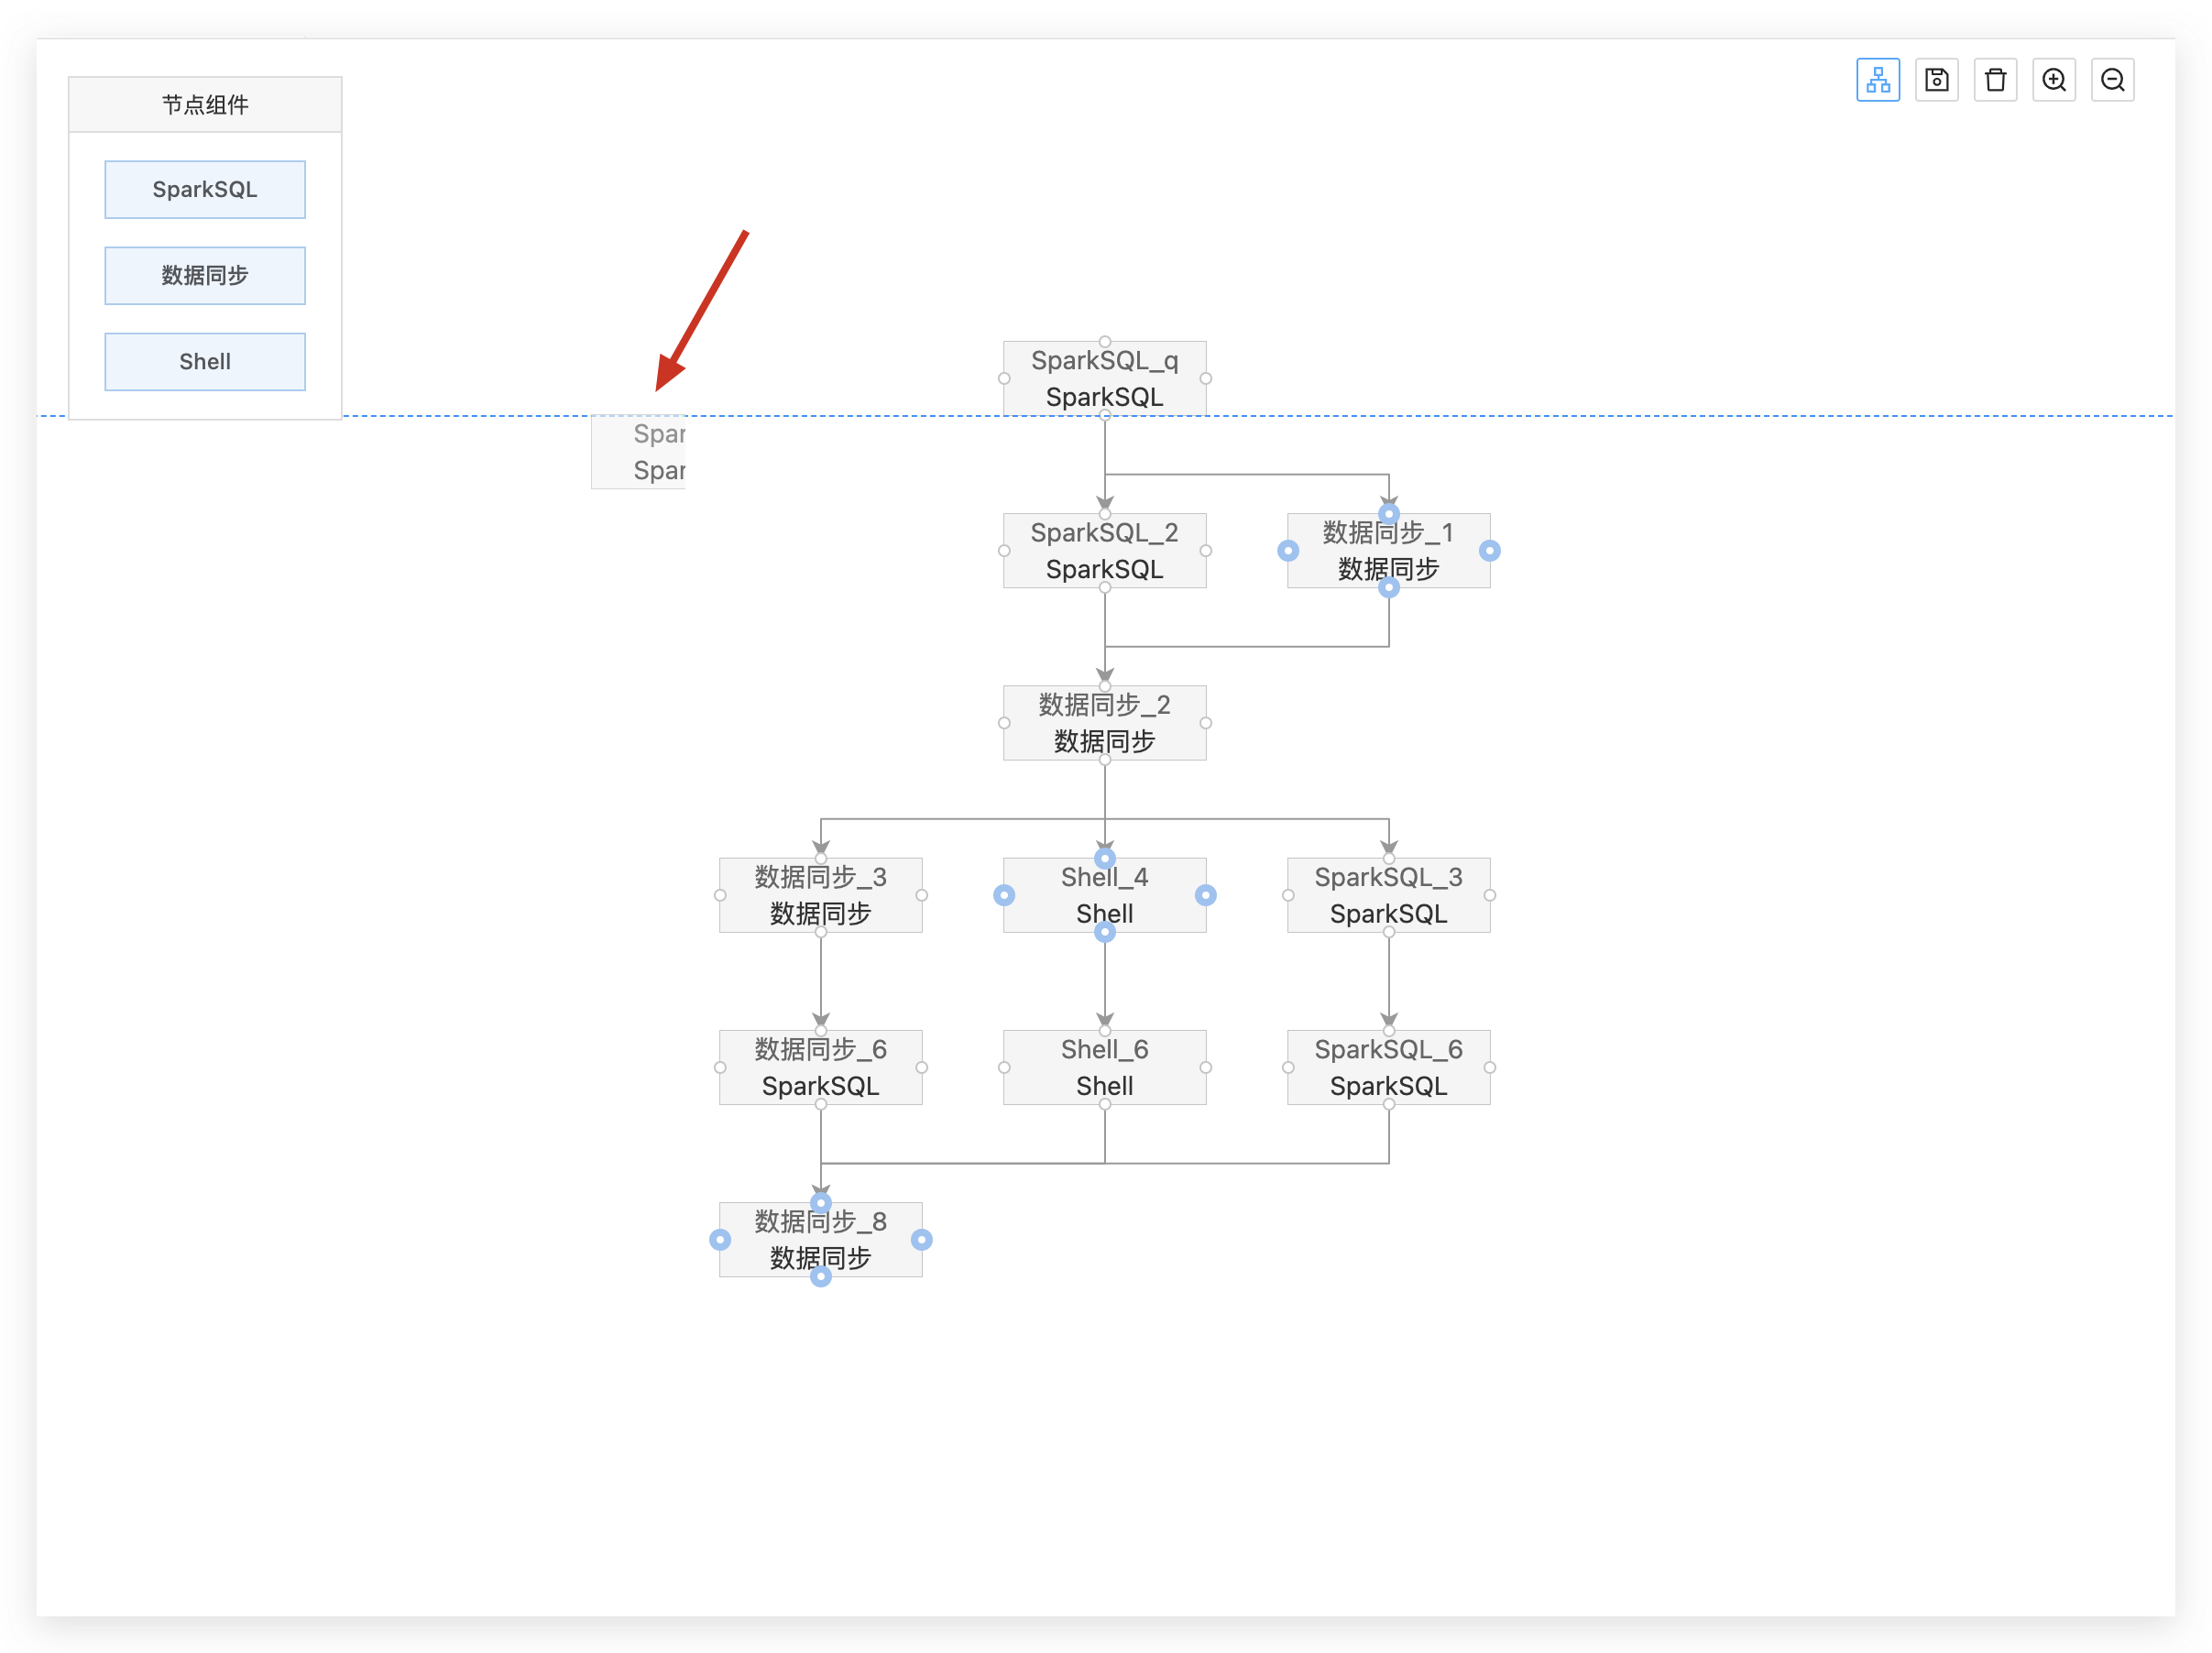This screenshot has height=1653, width=2212.
Task: Click the bottom blue port of 数据同步_8
Action: coord(820,1276)
